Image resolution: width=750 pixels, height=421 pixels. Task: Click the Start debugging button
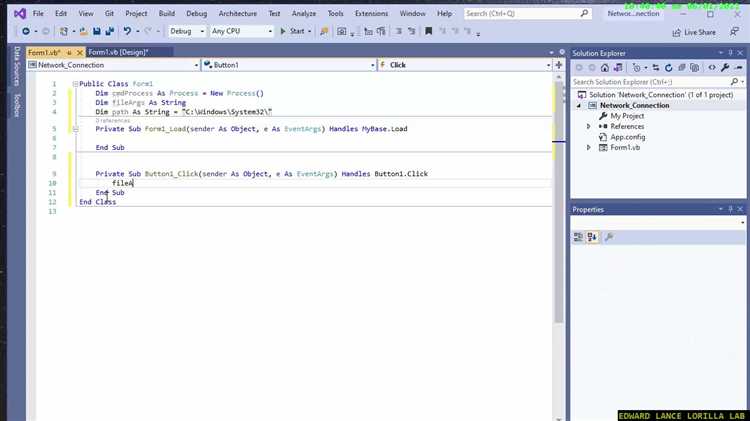coord(293,31)
